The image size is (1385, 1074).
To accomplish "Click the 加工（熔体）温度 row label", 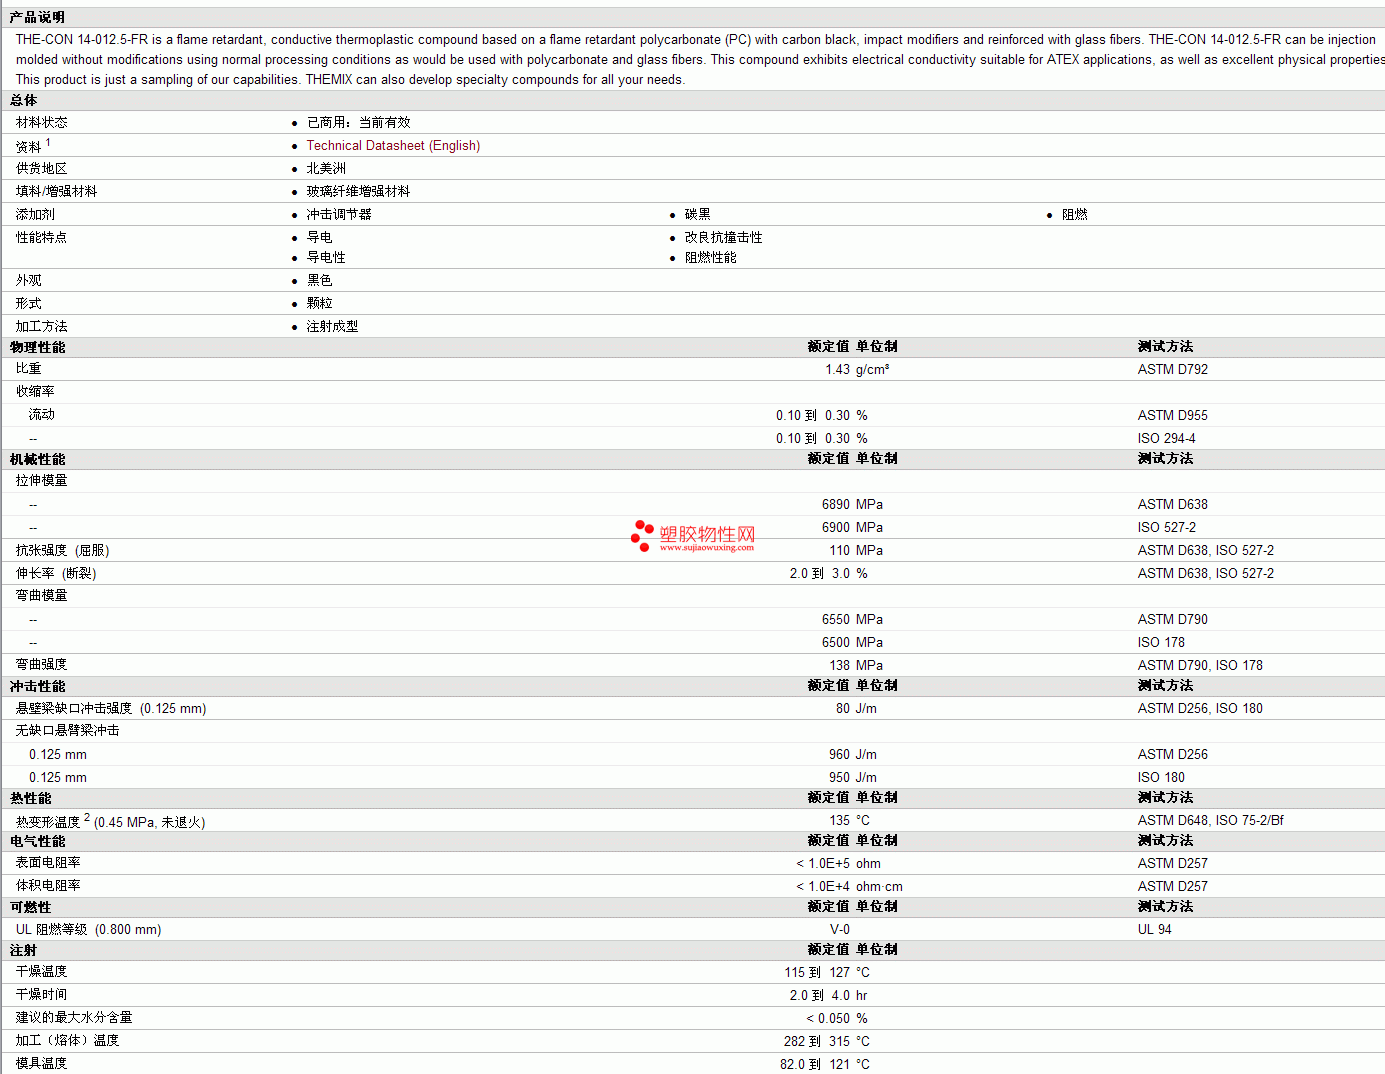I will (x=67, y=1041).
